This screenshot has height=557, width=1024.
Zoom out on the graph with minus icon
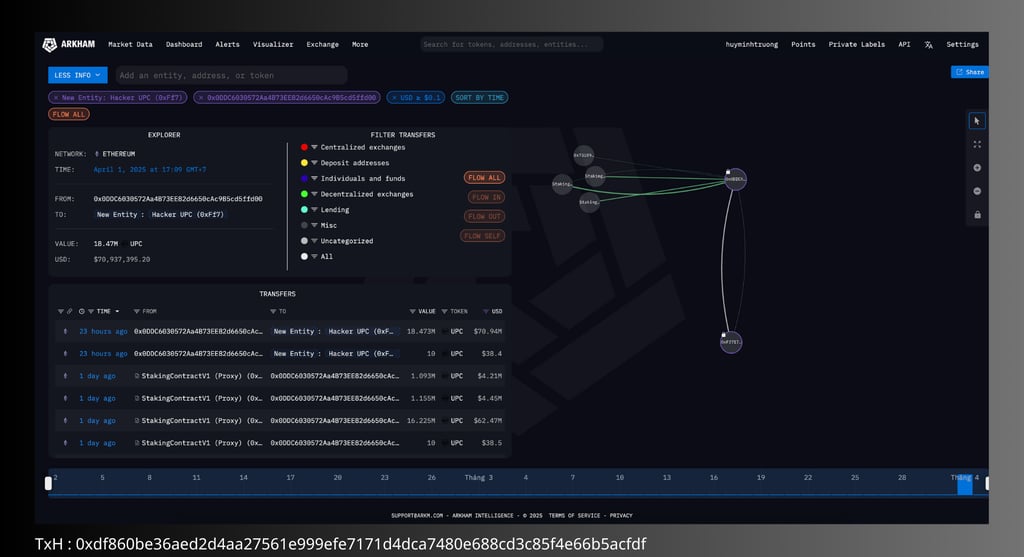point(977,191)
